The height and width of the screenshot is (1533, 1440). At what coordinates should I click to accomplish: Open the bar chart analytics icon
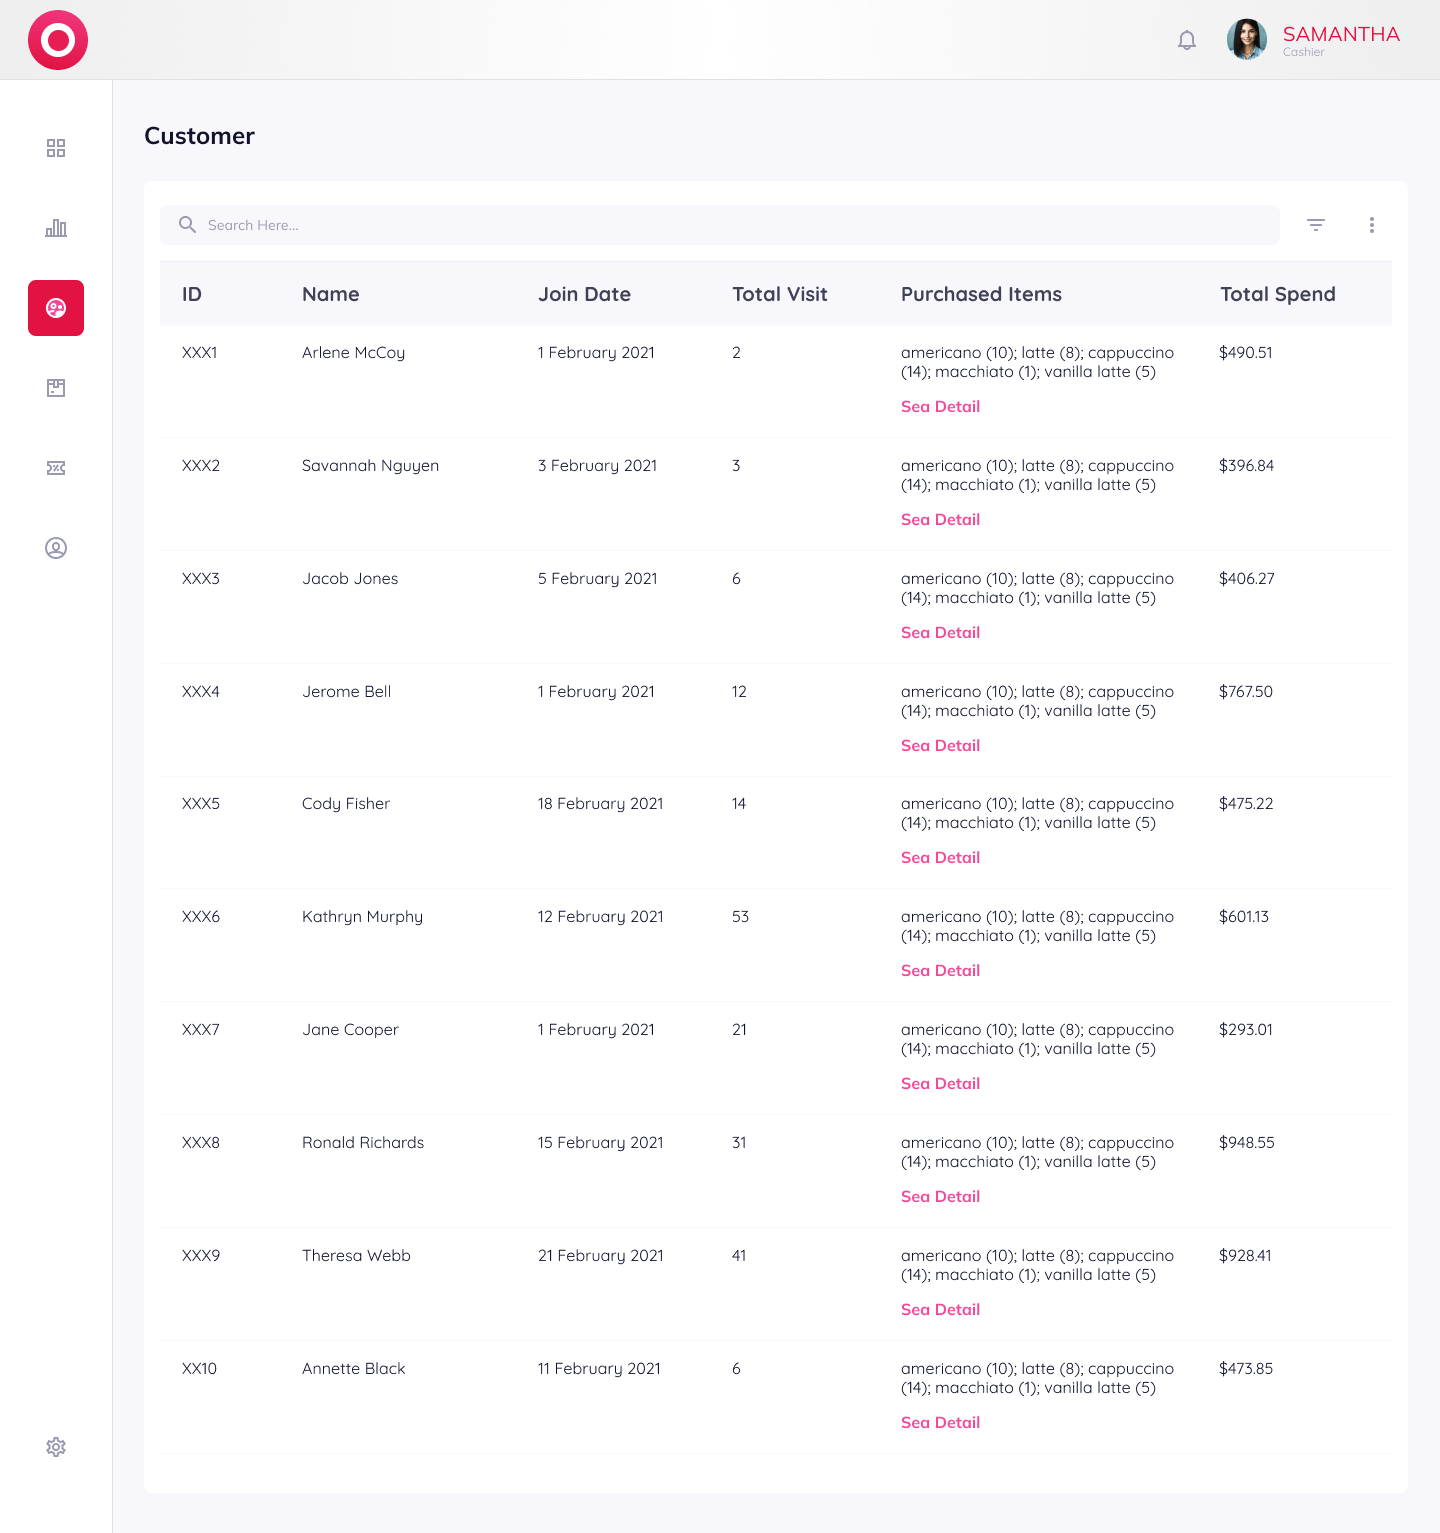tap(56, 228)
